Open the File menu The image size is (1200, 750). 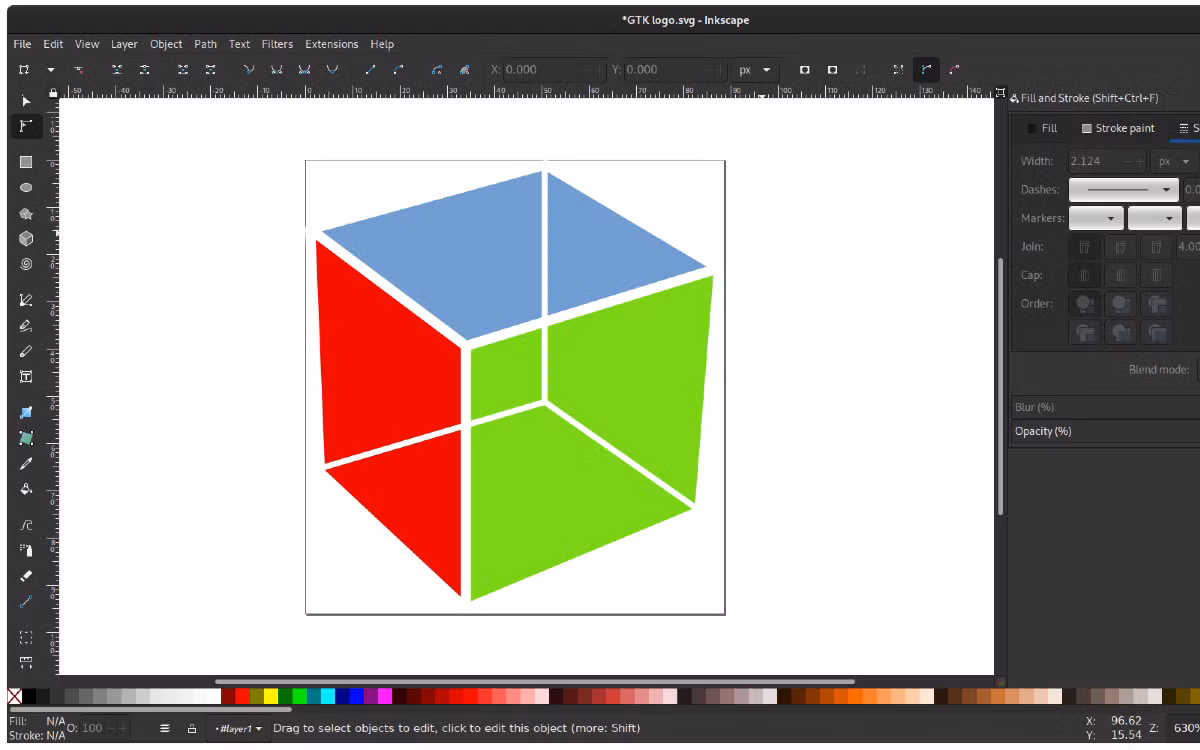coord(22,44)
